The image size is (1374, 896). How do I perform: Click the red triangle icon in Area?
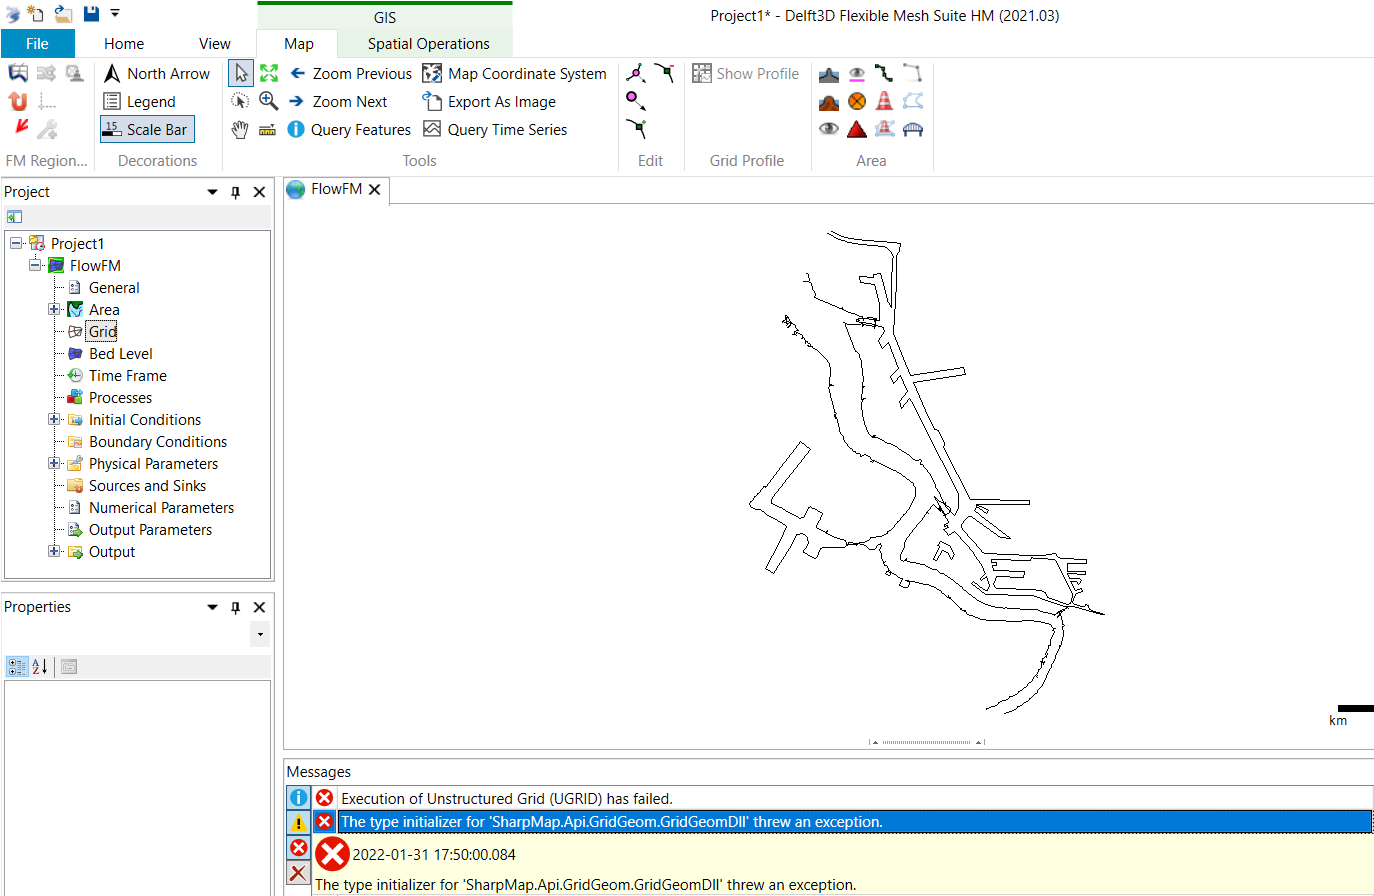857,129
